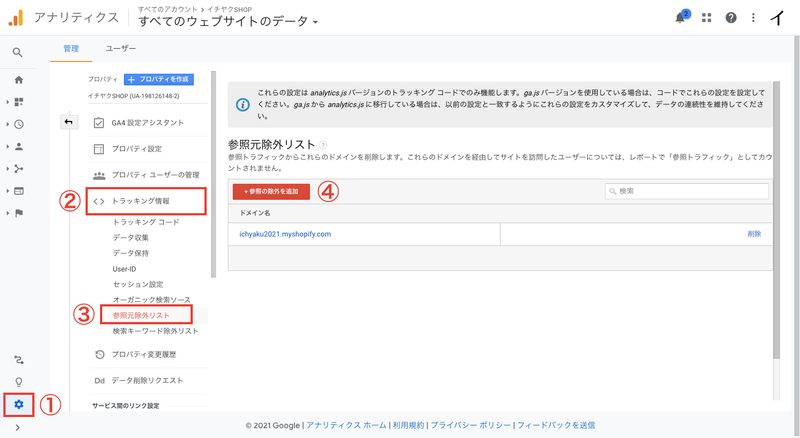The height and width of the screenshot is (438, 800).
Task: Select 参照元除外リスト item
Action: coord(141,315)
